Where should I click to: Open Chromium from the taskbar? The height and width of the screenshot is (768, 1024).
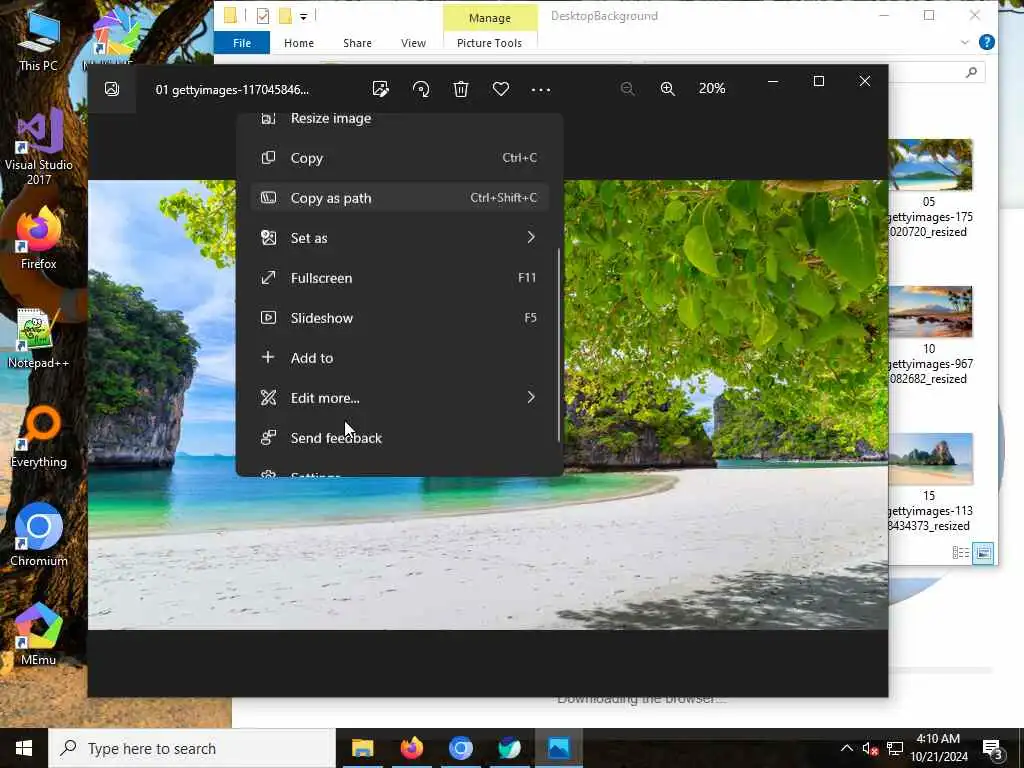pos(460,748)
